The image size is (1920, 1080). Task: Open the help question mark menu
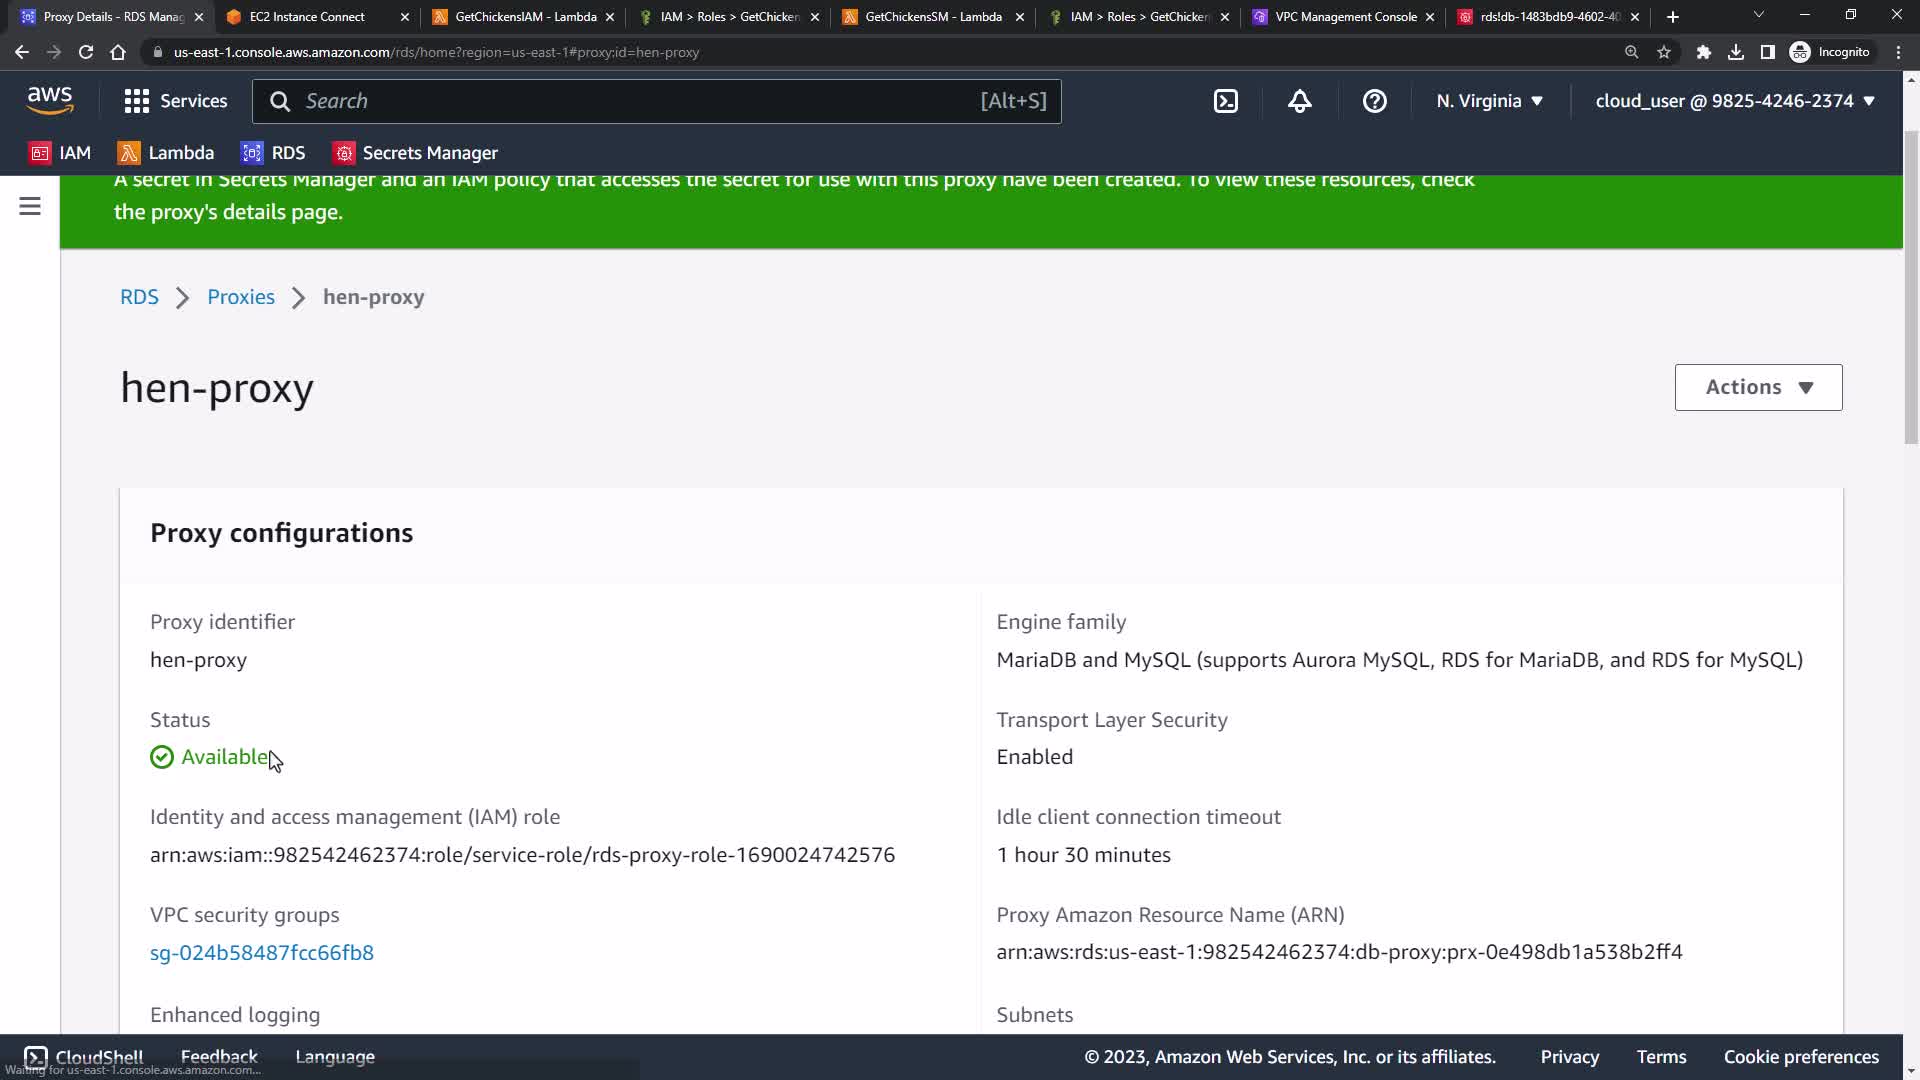coord(1374,101)
